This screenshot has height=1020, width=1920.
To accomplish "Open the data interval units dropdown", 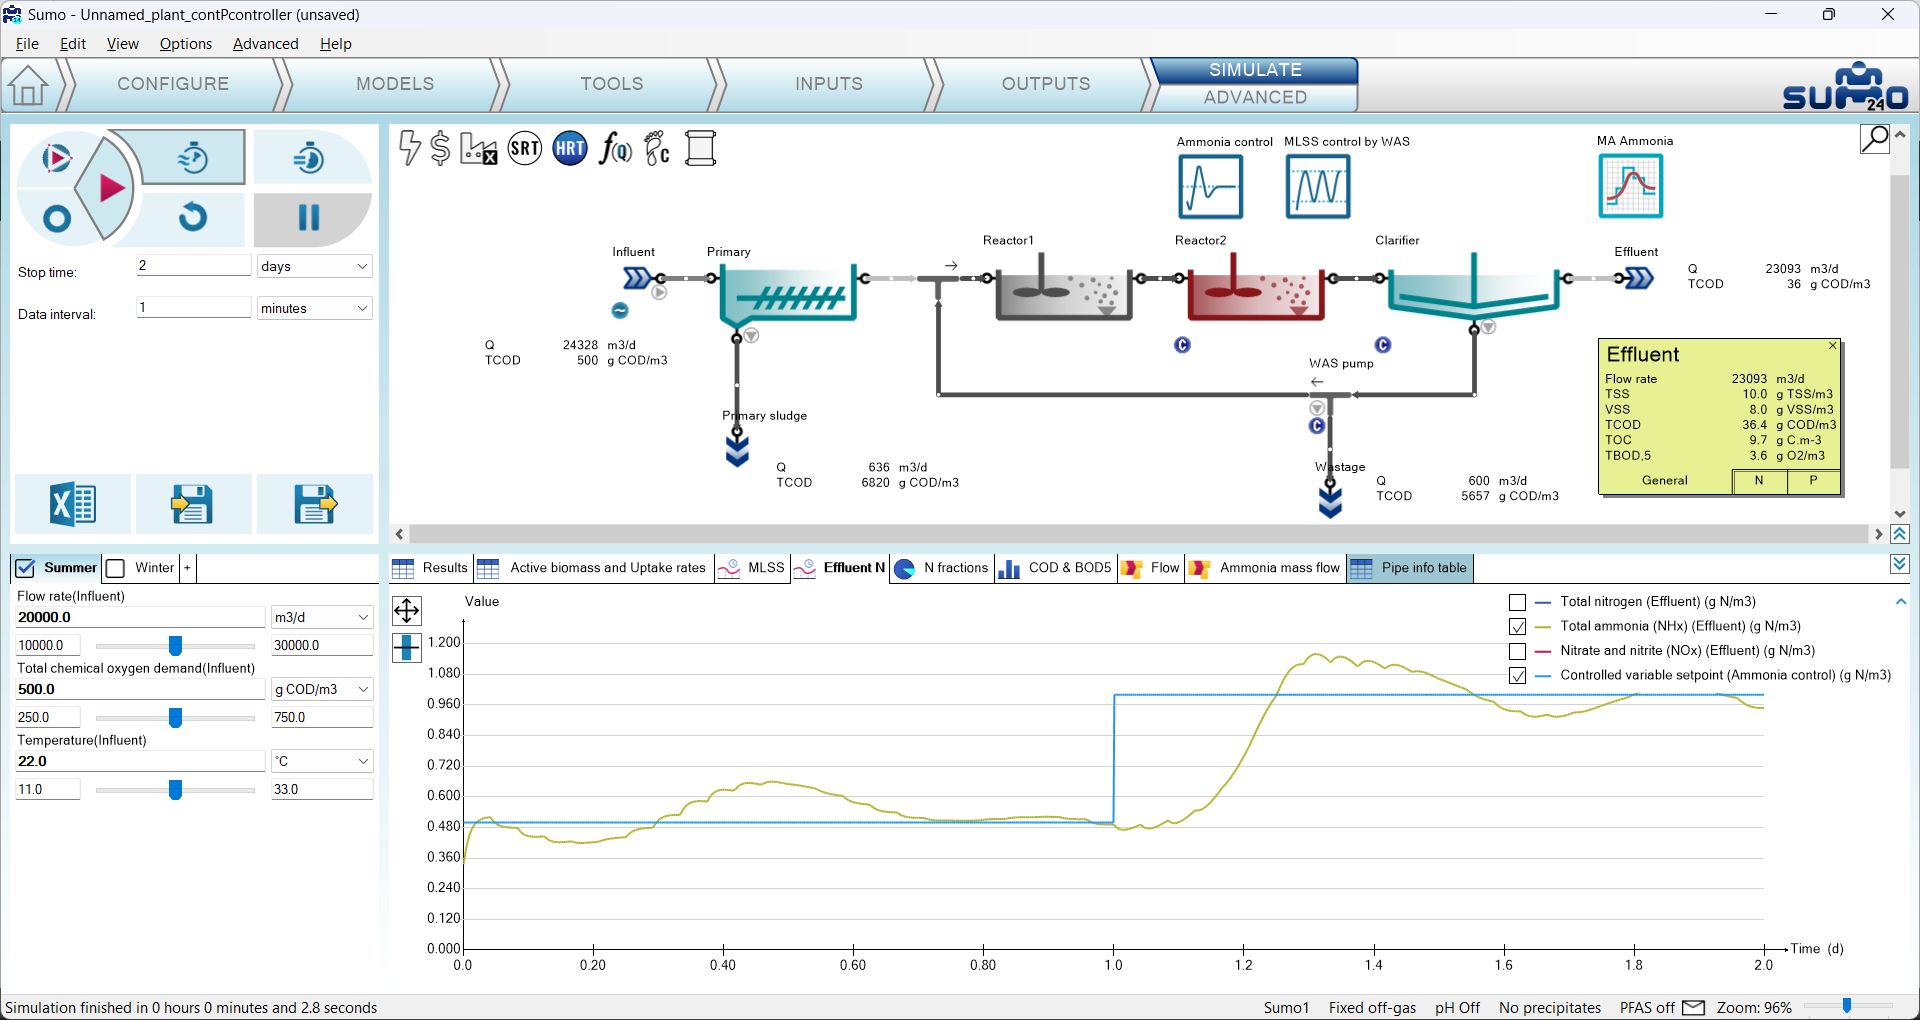I will click(x=314, y=308).
